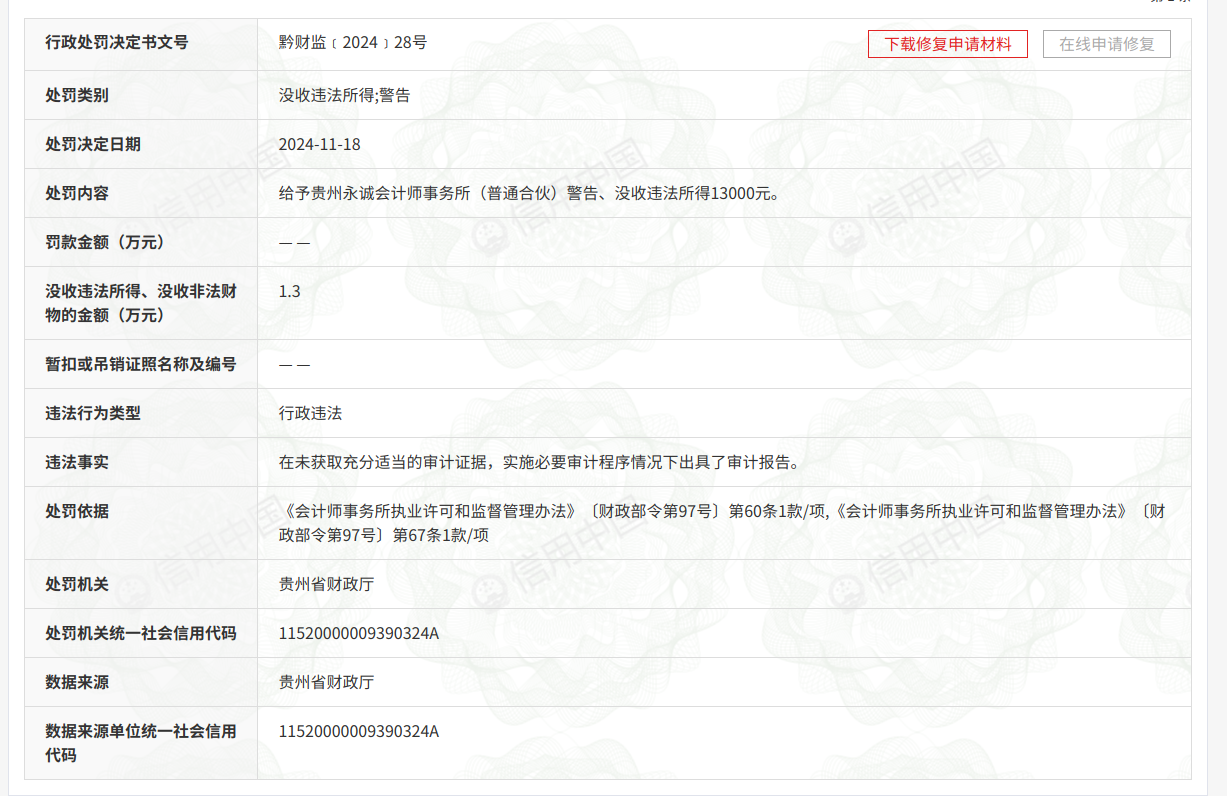
Task: Select the decision date 2024-11-18
Action: pos(319,145)
